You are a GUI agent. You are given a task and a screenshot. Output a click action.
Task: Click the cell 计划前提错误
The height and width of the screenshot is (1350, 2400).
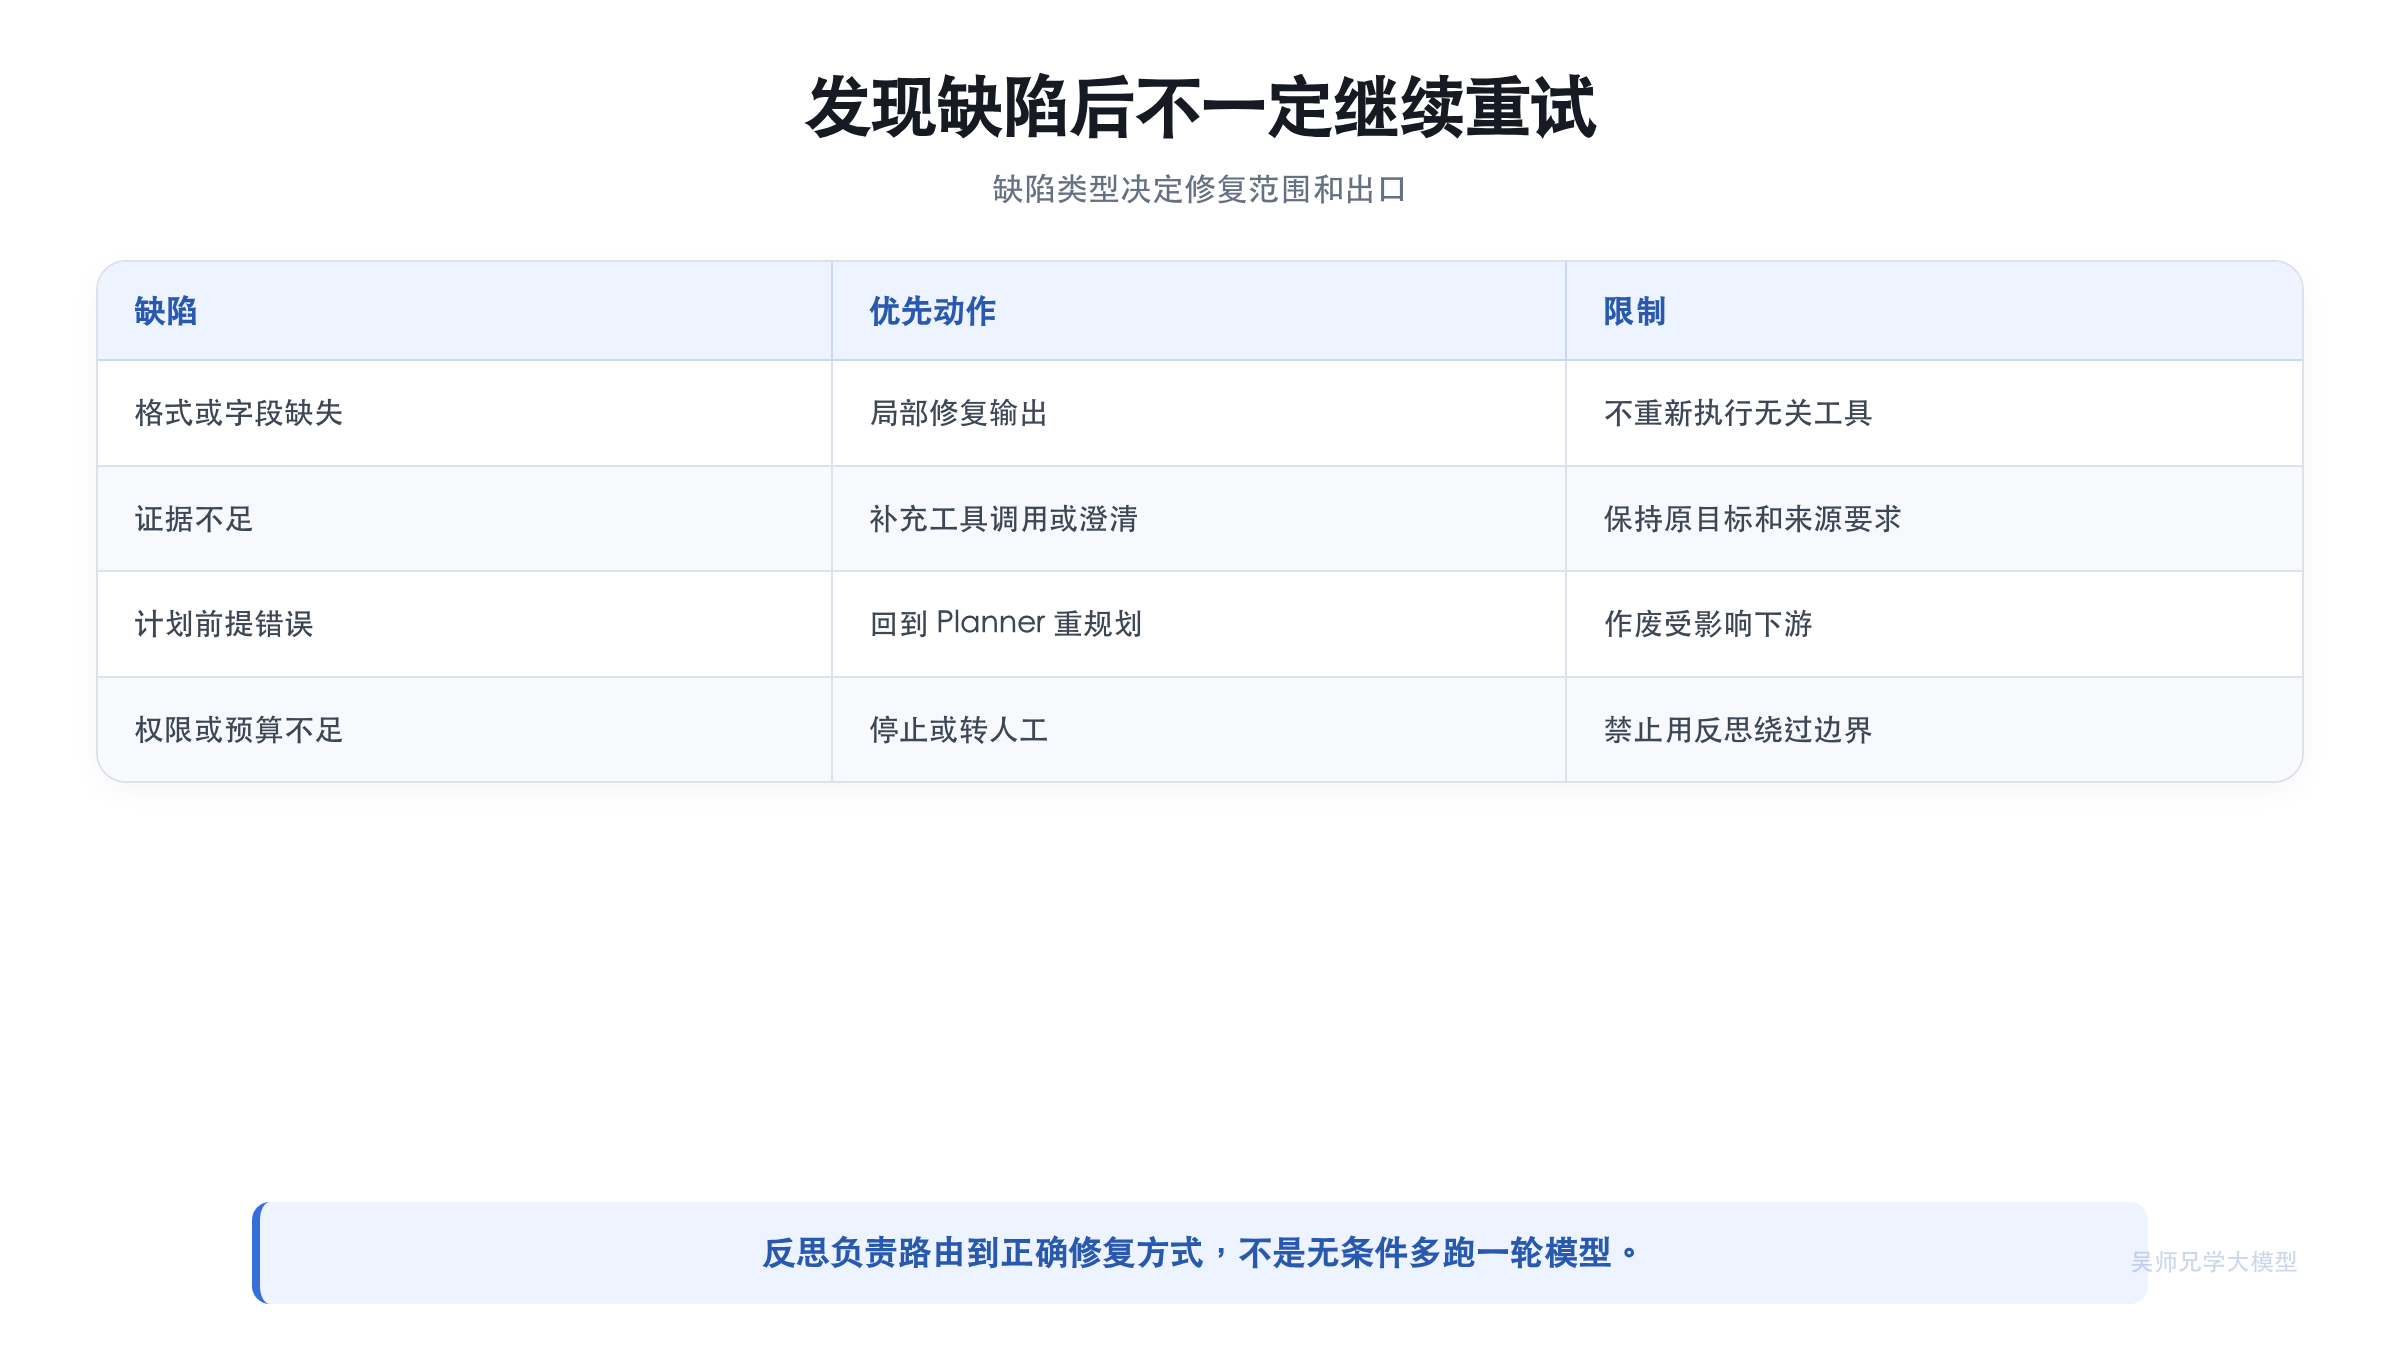point(465,624)
